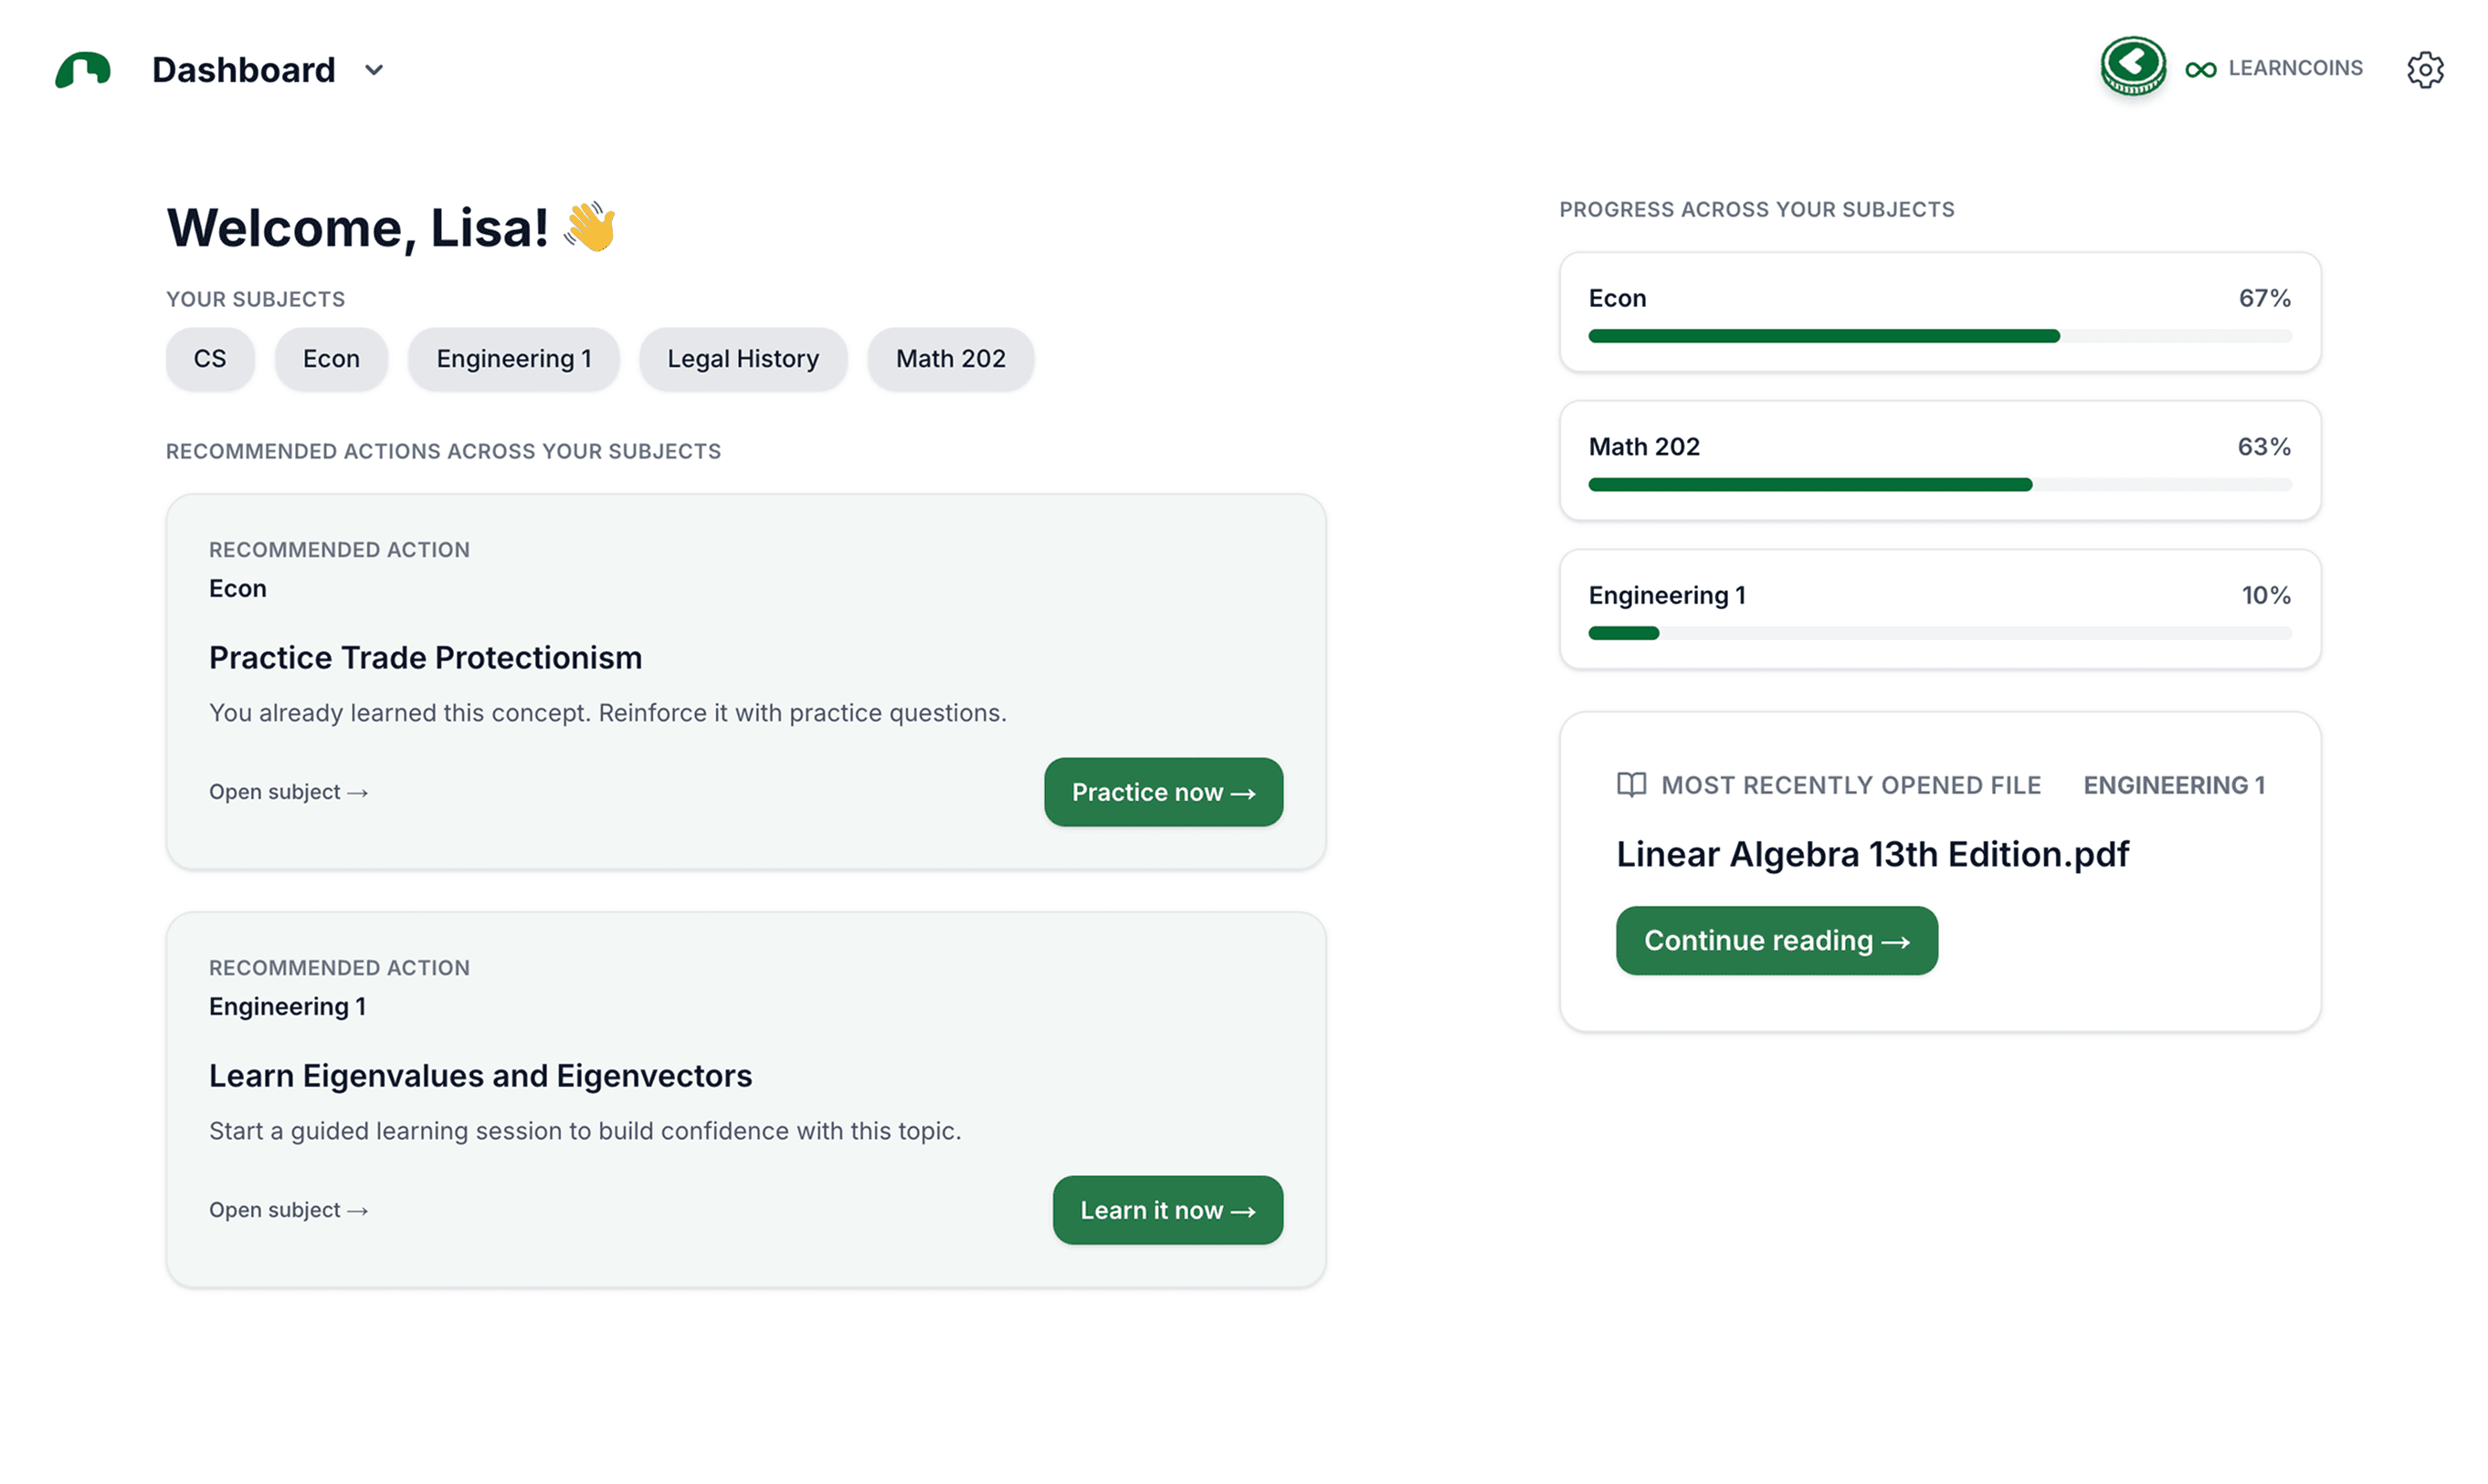
Task: Open the settings gear icon
Action: pyautogui.click(x=2424, y=70)
